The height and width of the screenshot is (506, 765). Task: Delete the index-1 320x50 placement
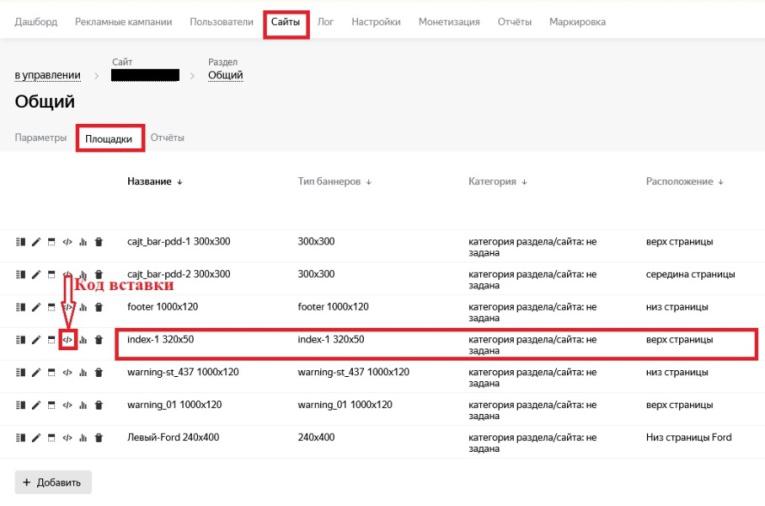click(x=99, y=340)
